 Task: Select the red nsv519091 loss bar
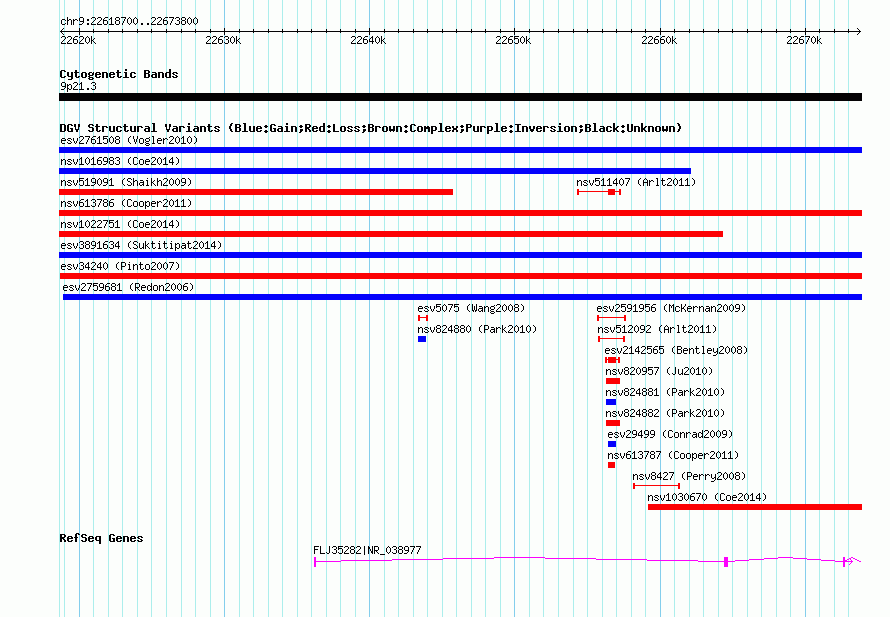(x=256, y=192)
